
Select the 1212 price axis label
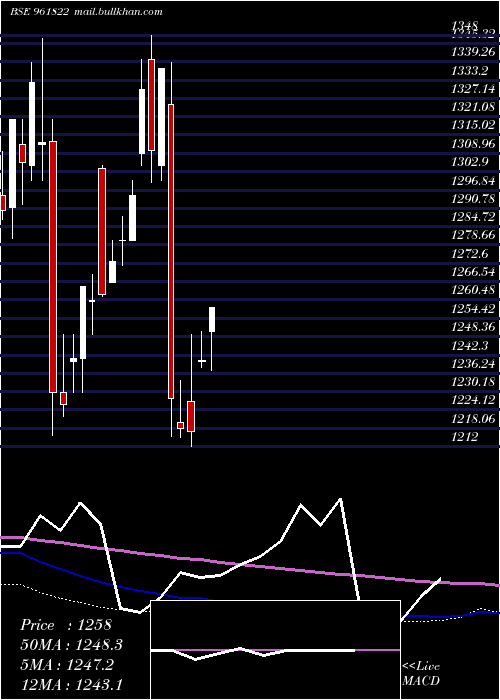point(465,437)
